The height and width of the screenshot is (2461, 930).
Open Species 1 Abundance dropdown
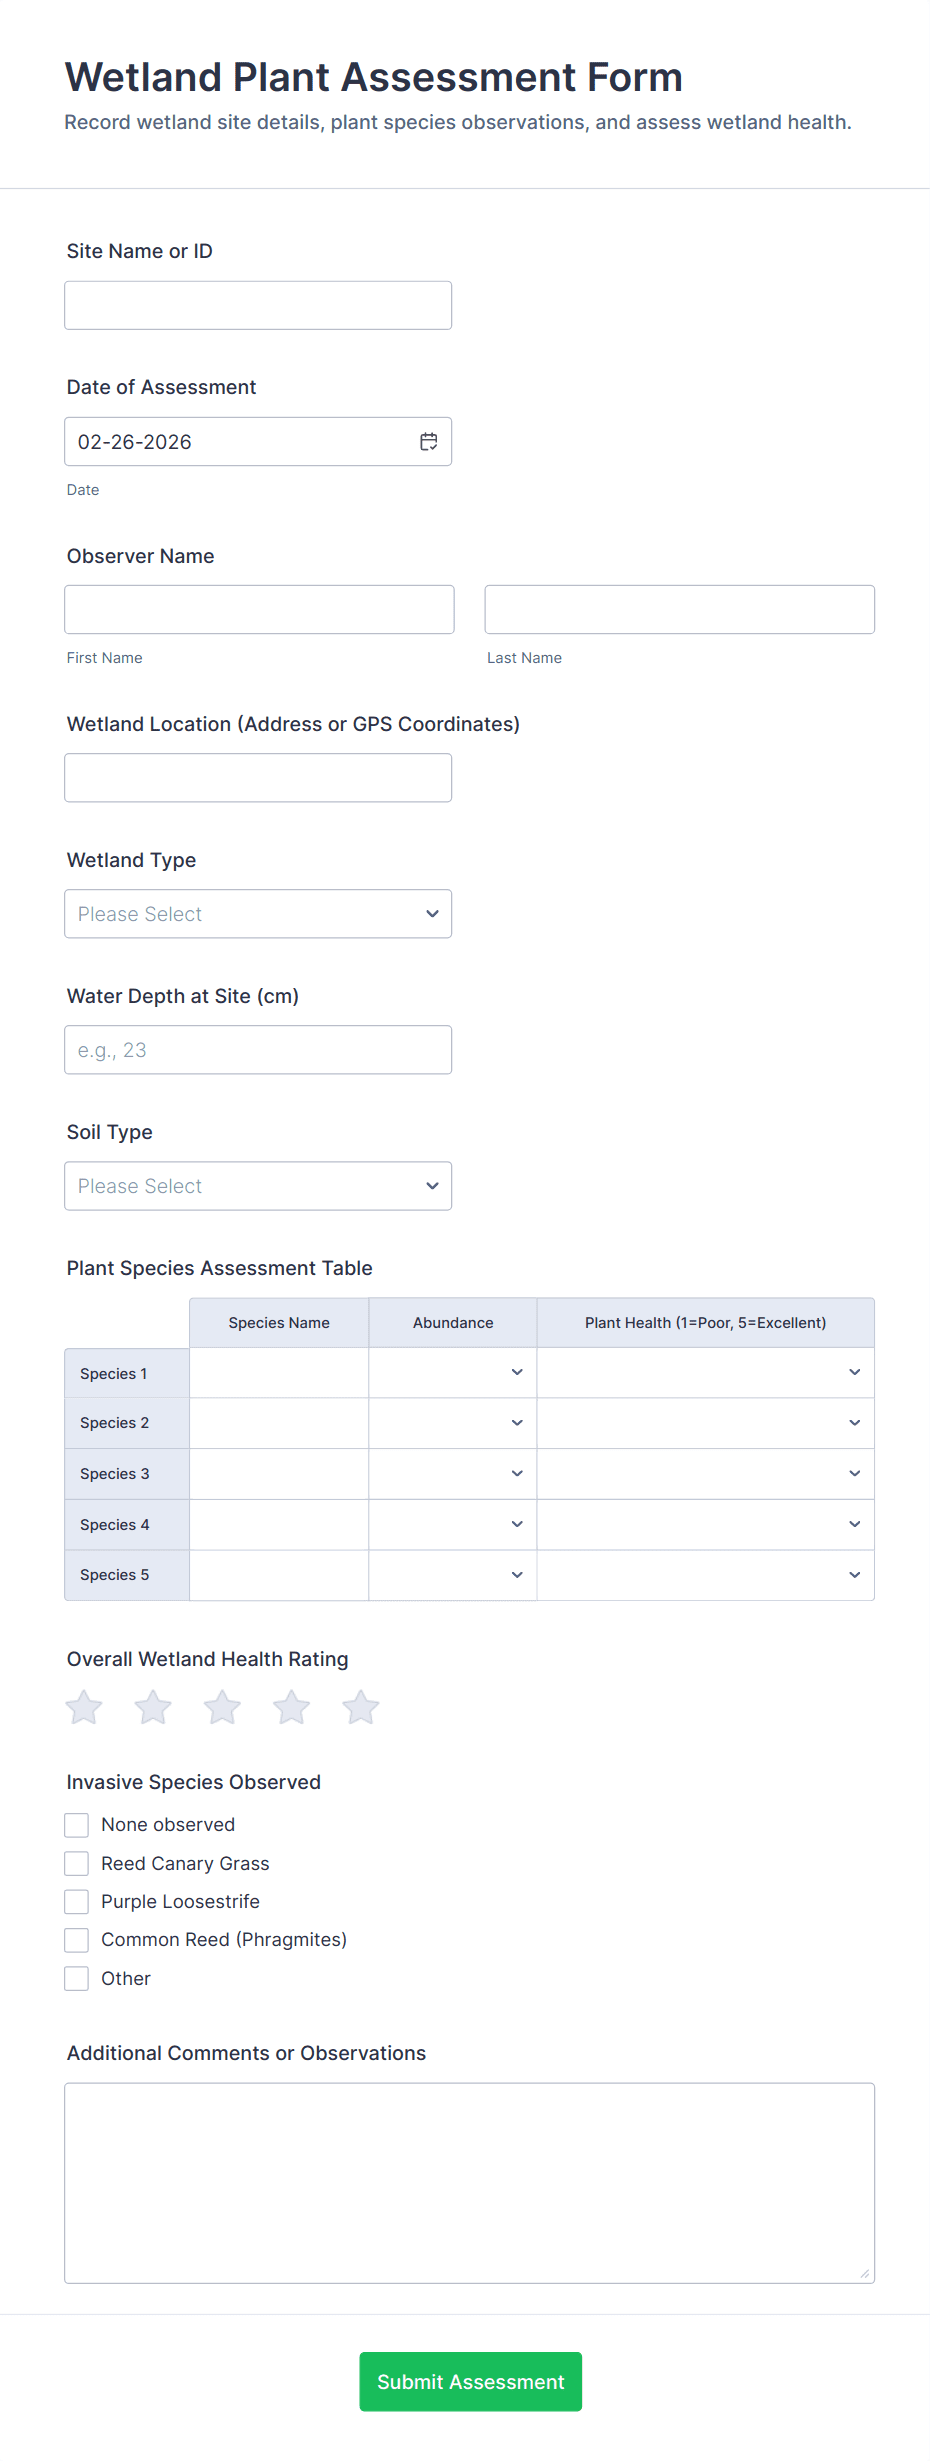click(453, 1373)
